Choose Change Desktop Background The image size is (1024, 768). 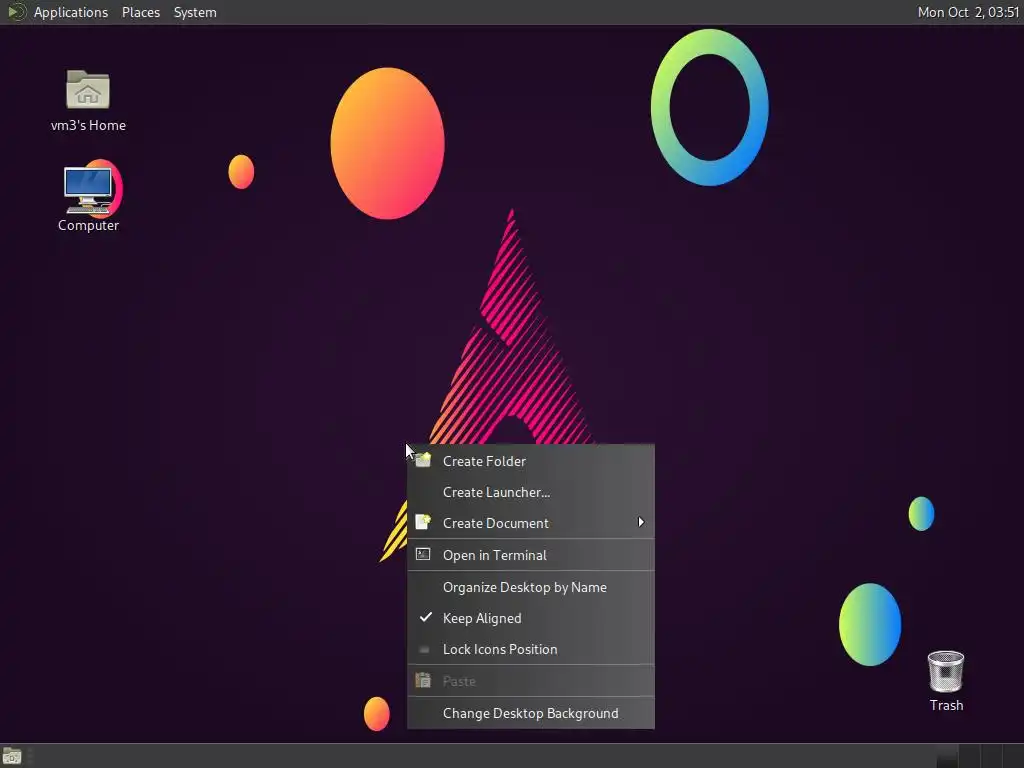(x=530, y=713)
